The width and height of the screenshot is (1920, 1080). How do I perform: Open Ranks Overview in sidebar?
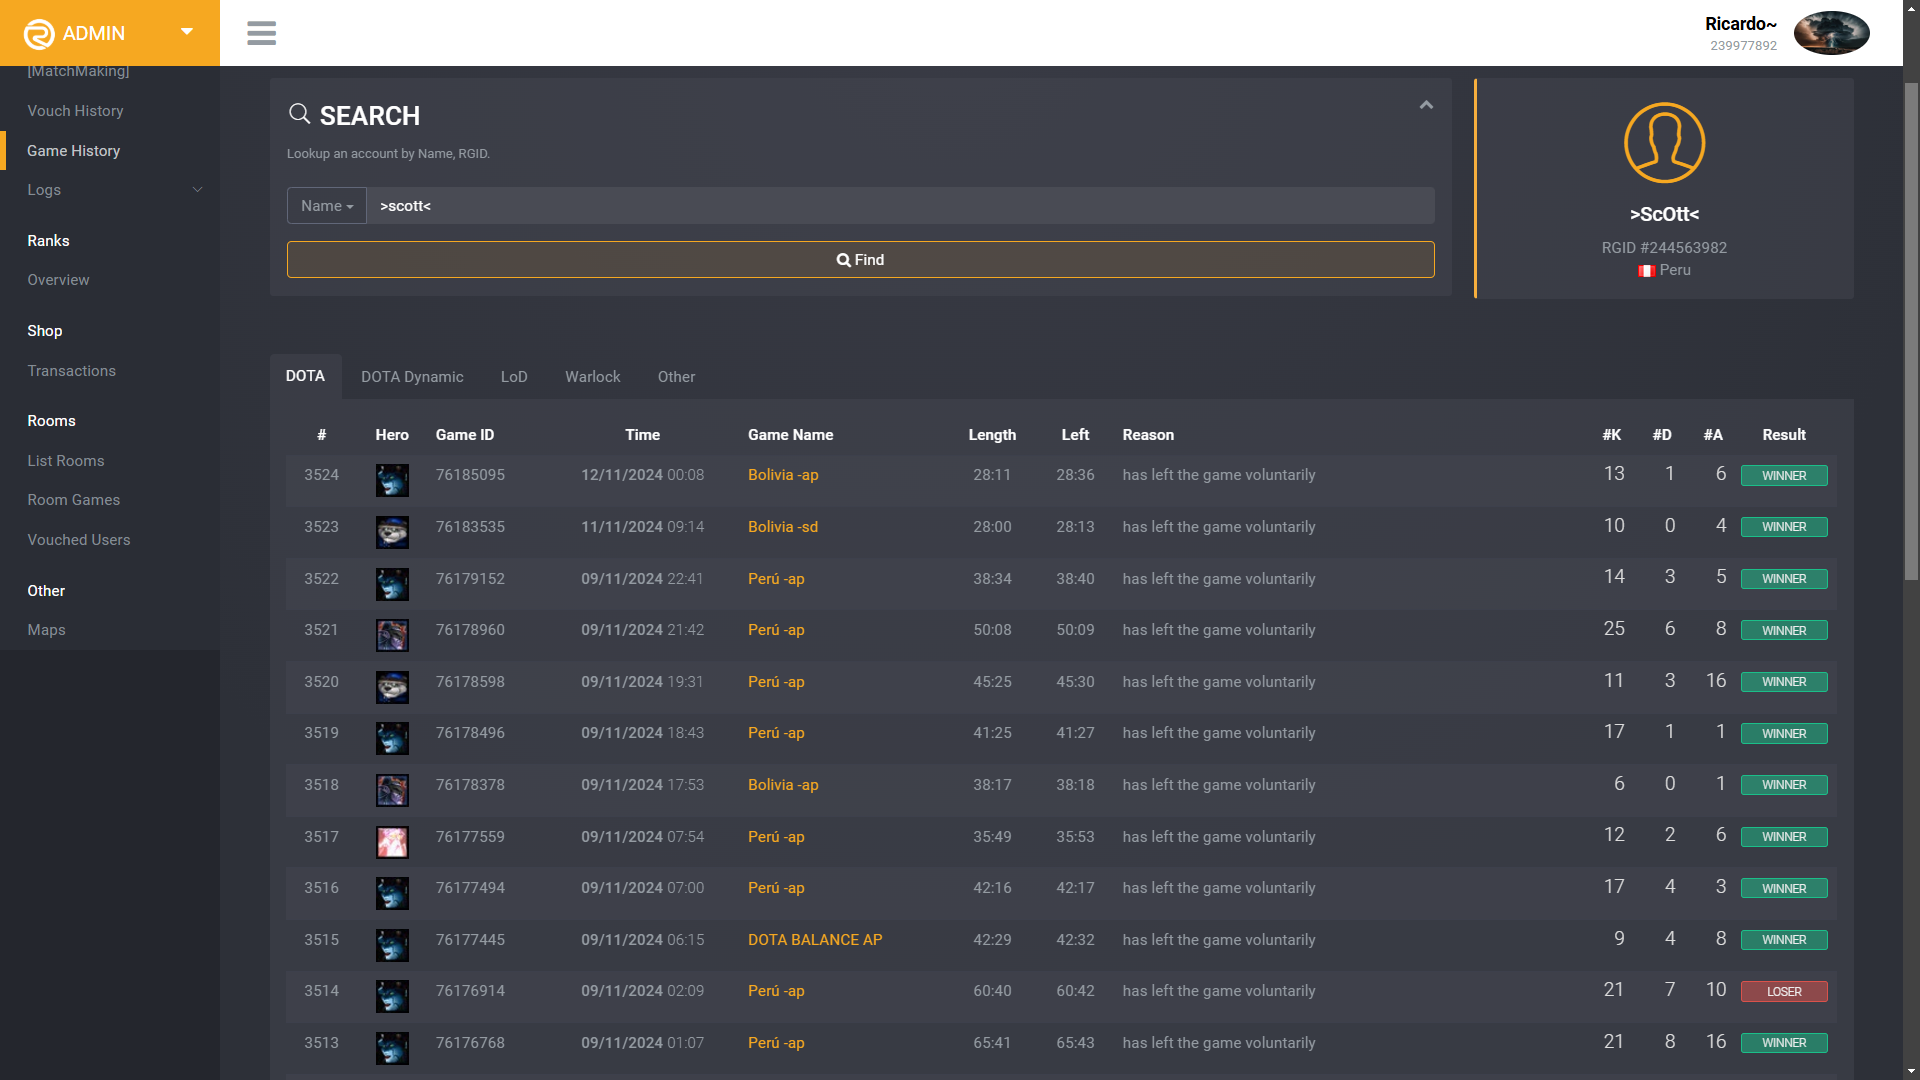58,280
